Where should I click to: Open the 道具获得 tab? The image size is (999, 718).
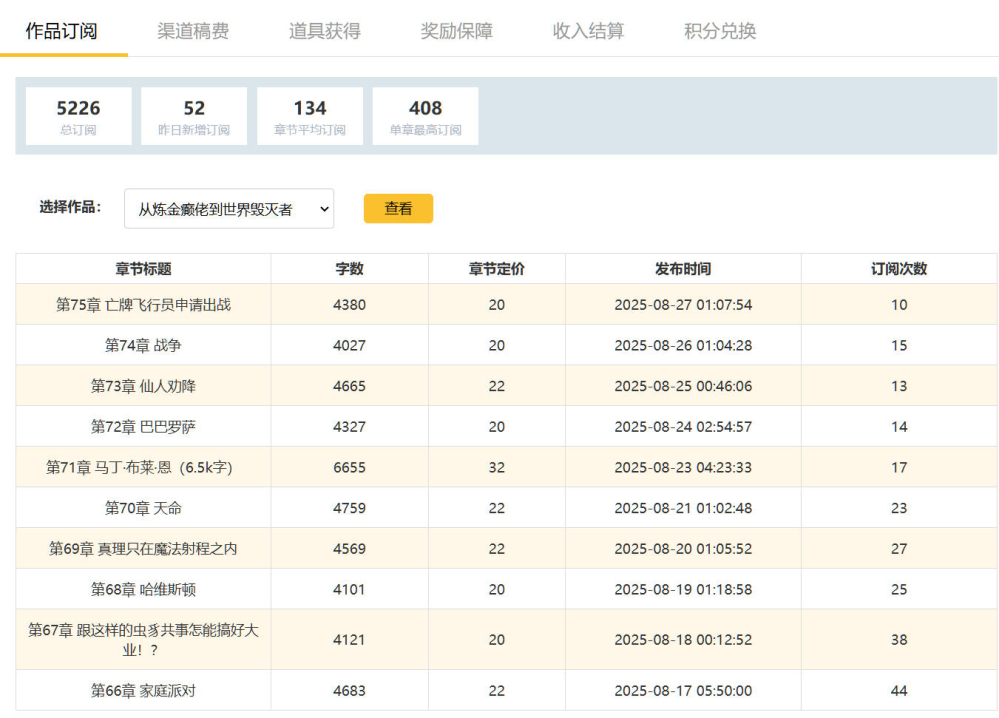324,31
